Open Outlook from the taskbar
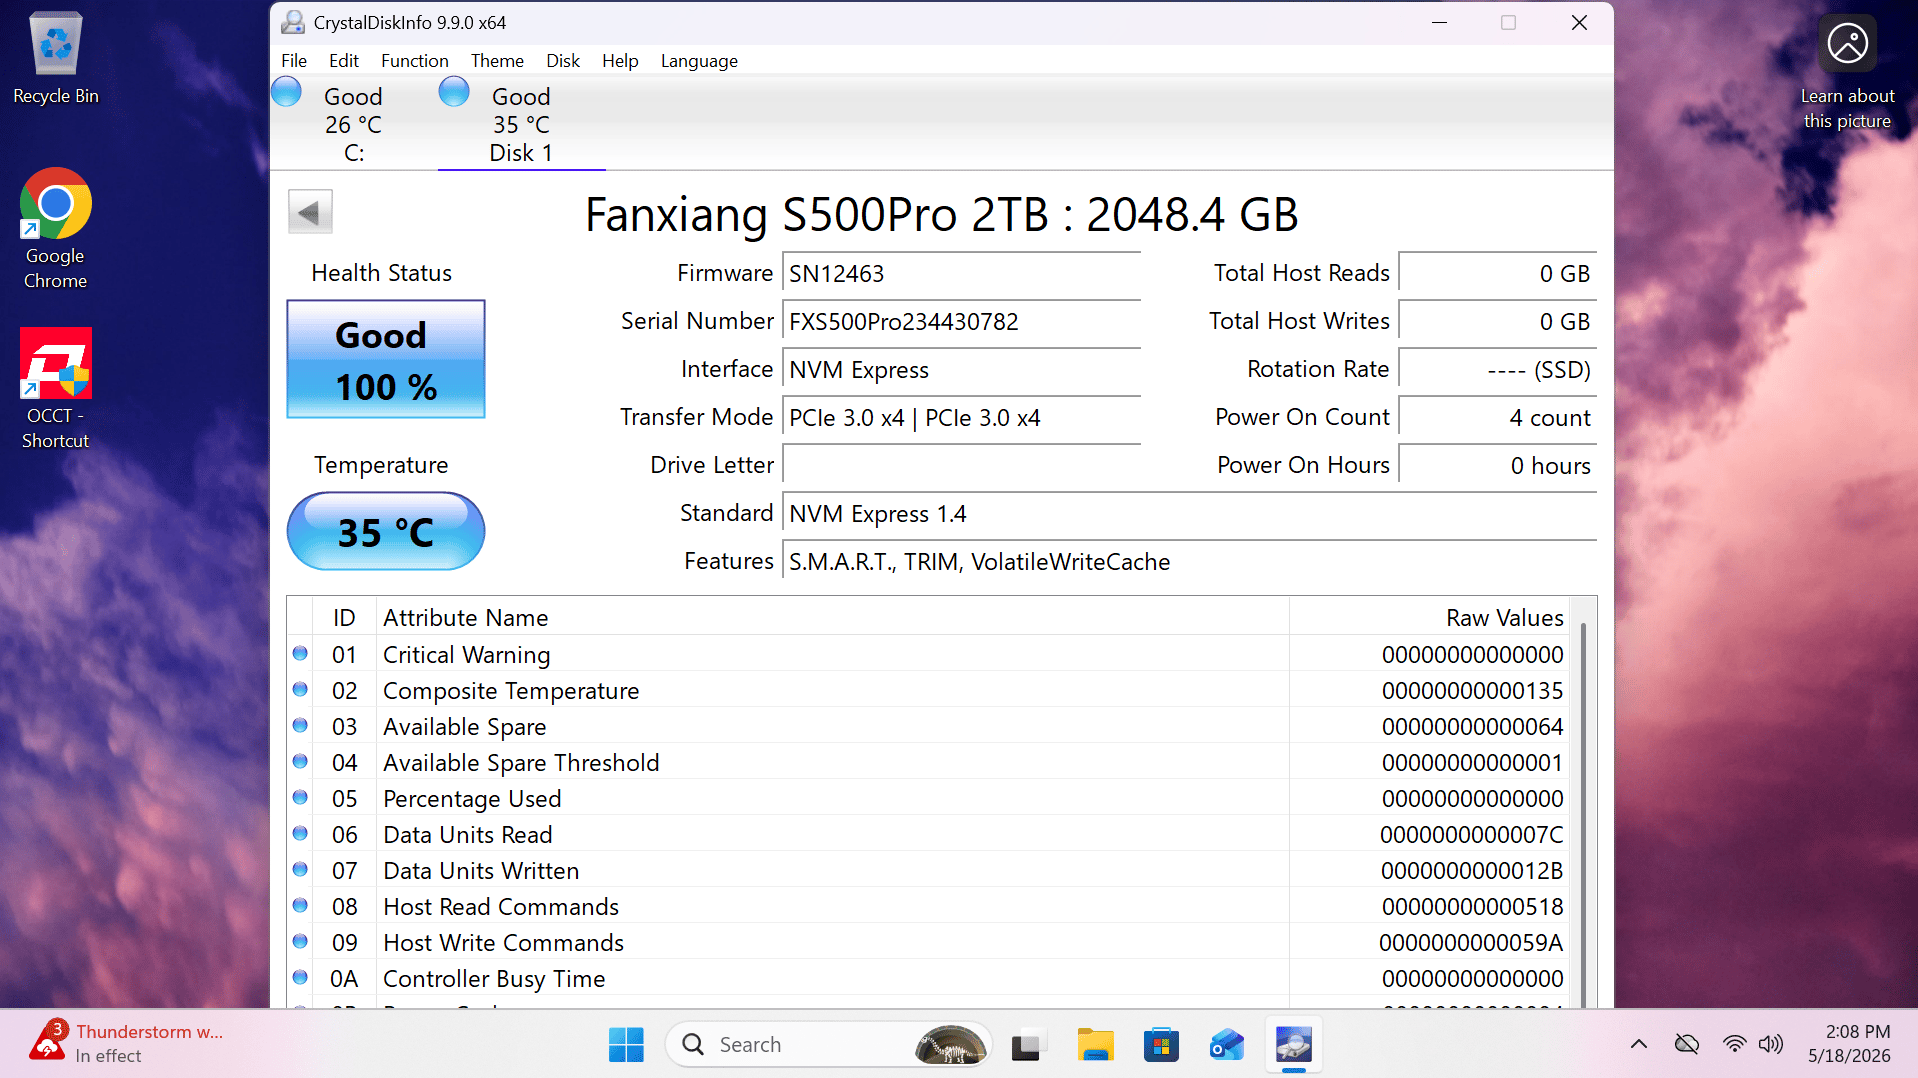Image resolution: width=1918 pixels, height=1078 pixels. pyautogui.click(x=1227, y=1045)
